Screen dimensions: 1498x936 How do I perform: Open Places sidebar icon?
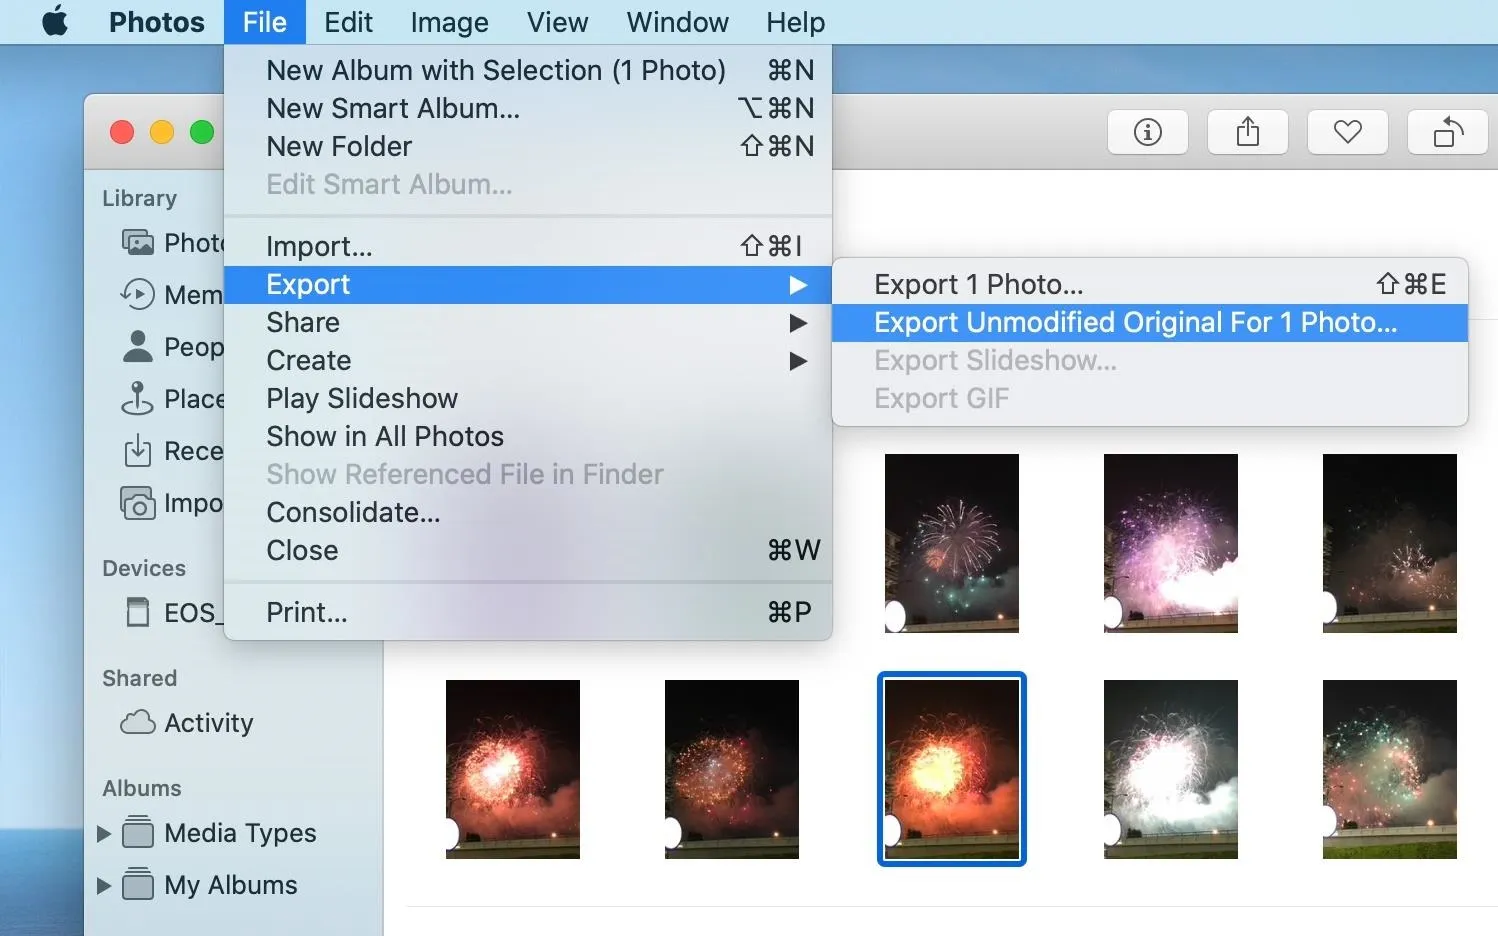pos(137,398)
